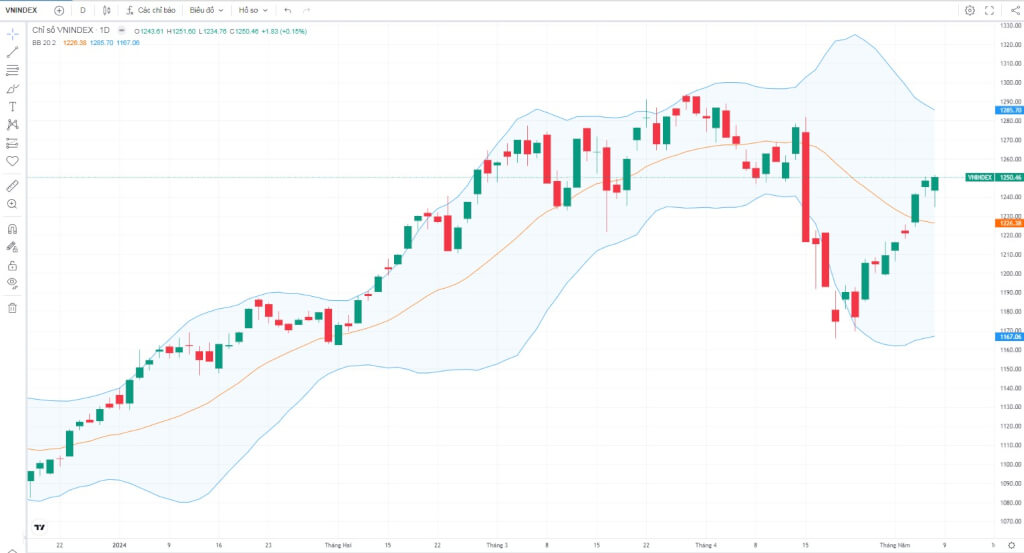Viewport: 1024px width, 553px height.
Task: Open chart settings gear in top bar
Action: 970,10
